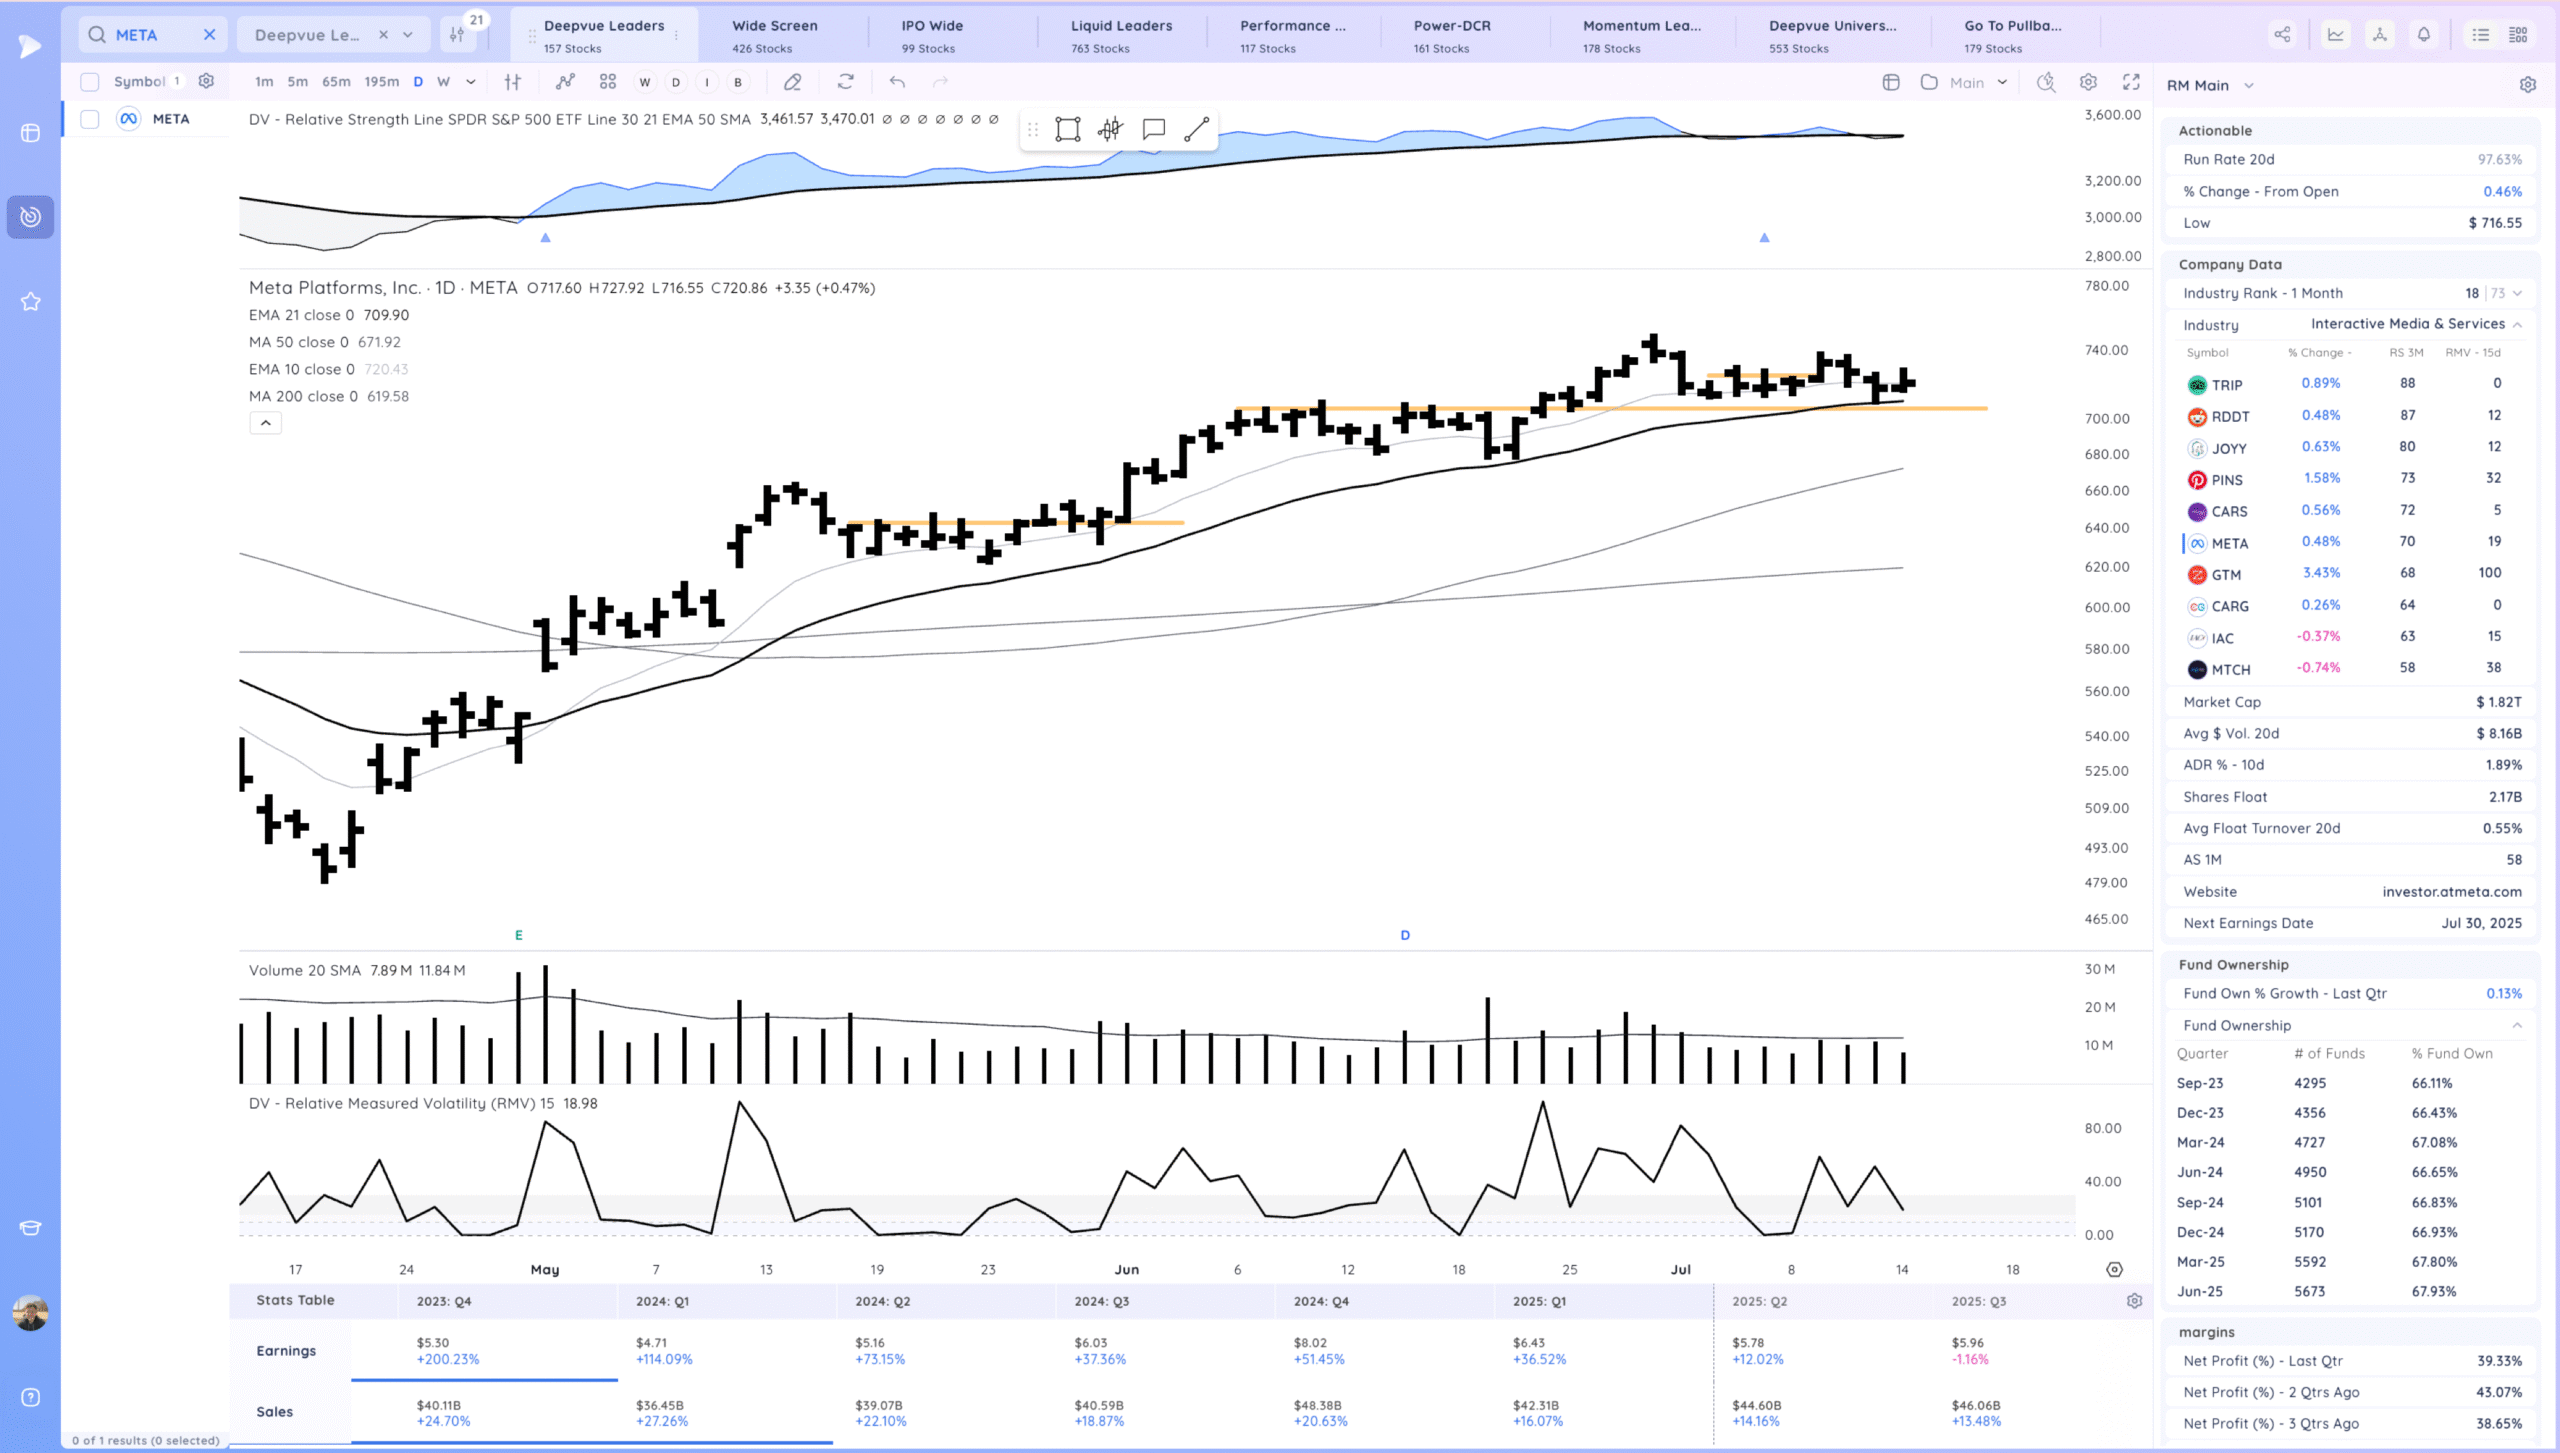Open investor.atmeta.com website link
The image size is (2560, 1453).
tap(2451, 892)
